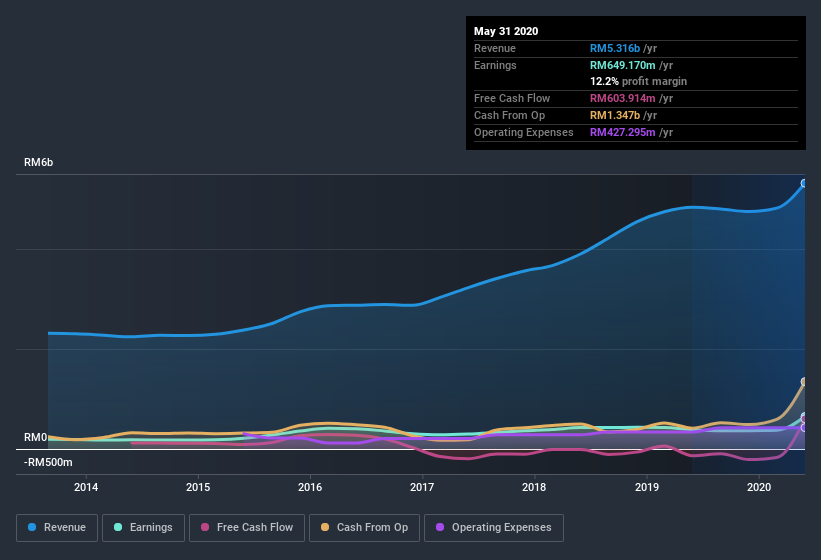Click the RM649.170m earnings value in tooltip
821x560 pixels.
623,65
